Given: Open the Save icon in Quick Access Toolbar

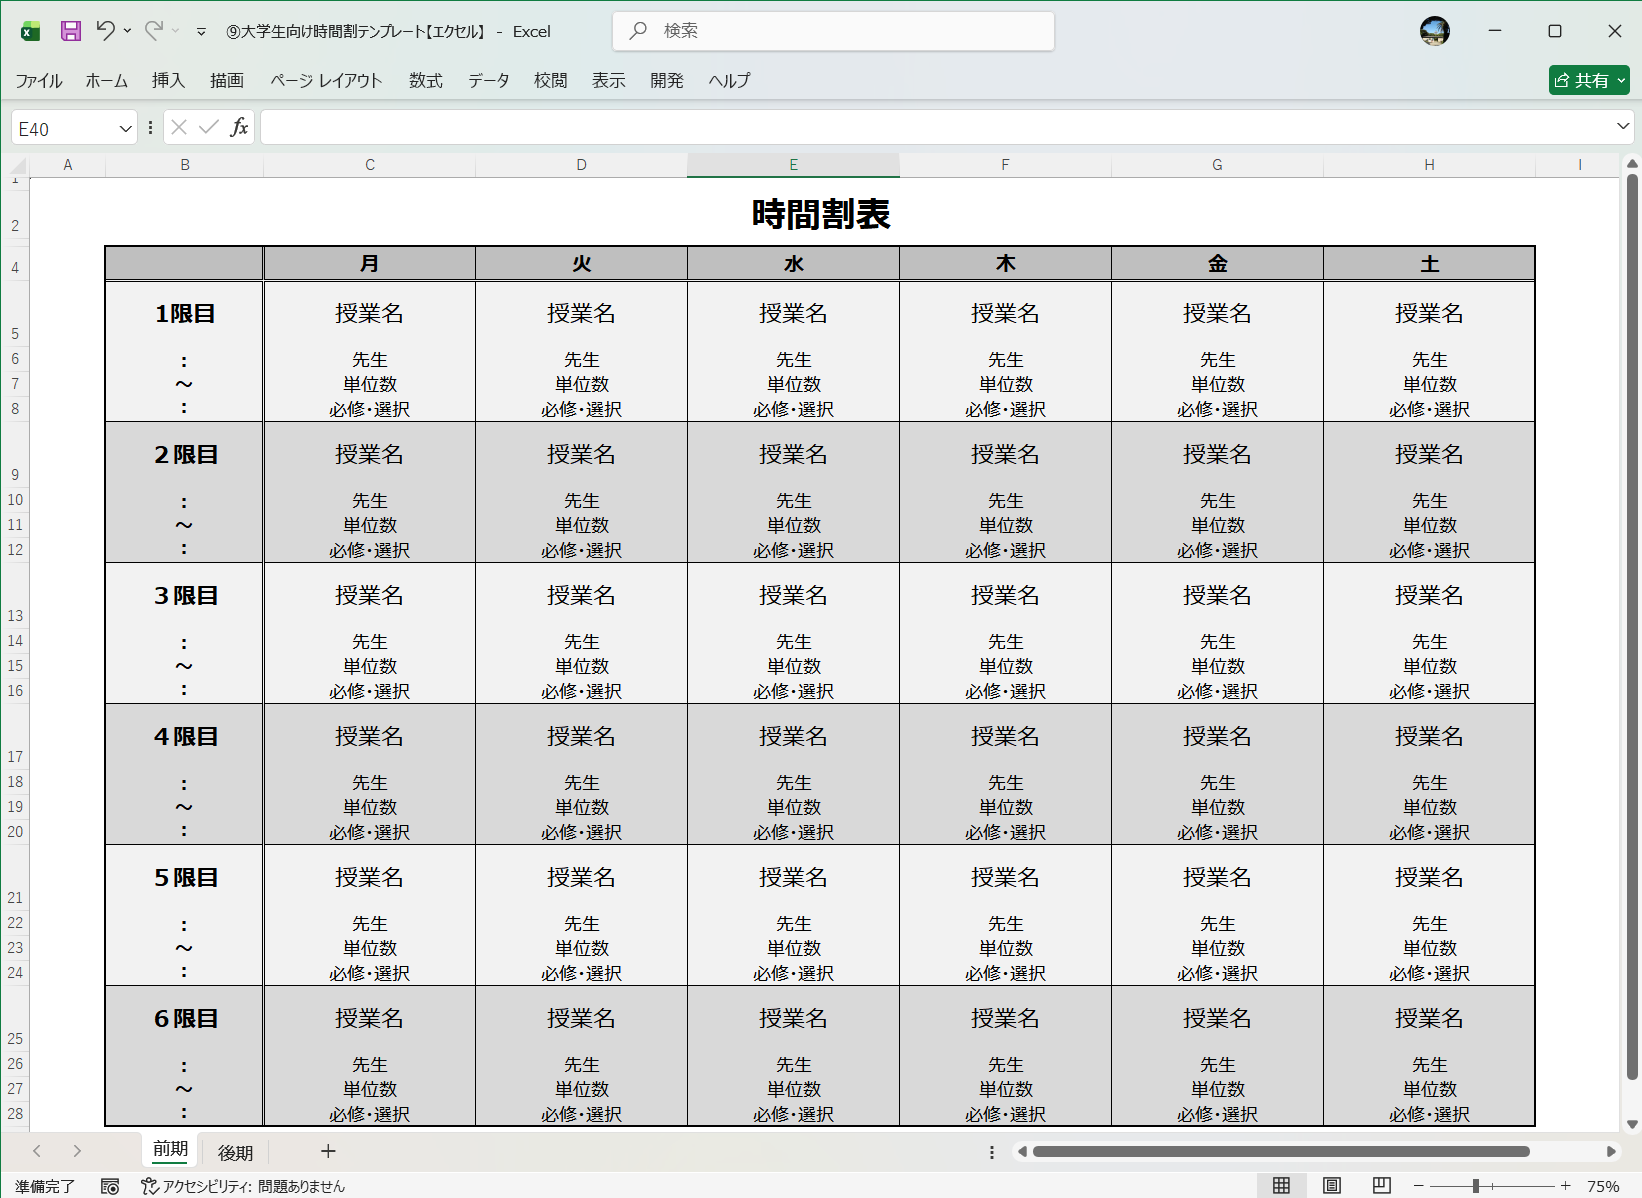Looking at the screenshot, I should [x=70, y=31].
